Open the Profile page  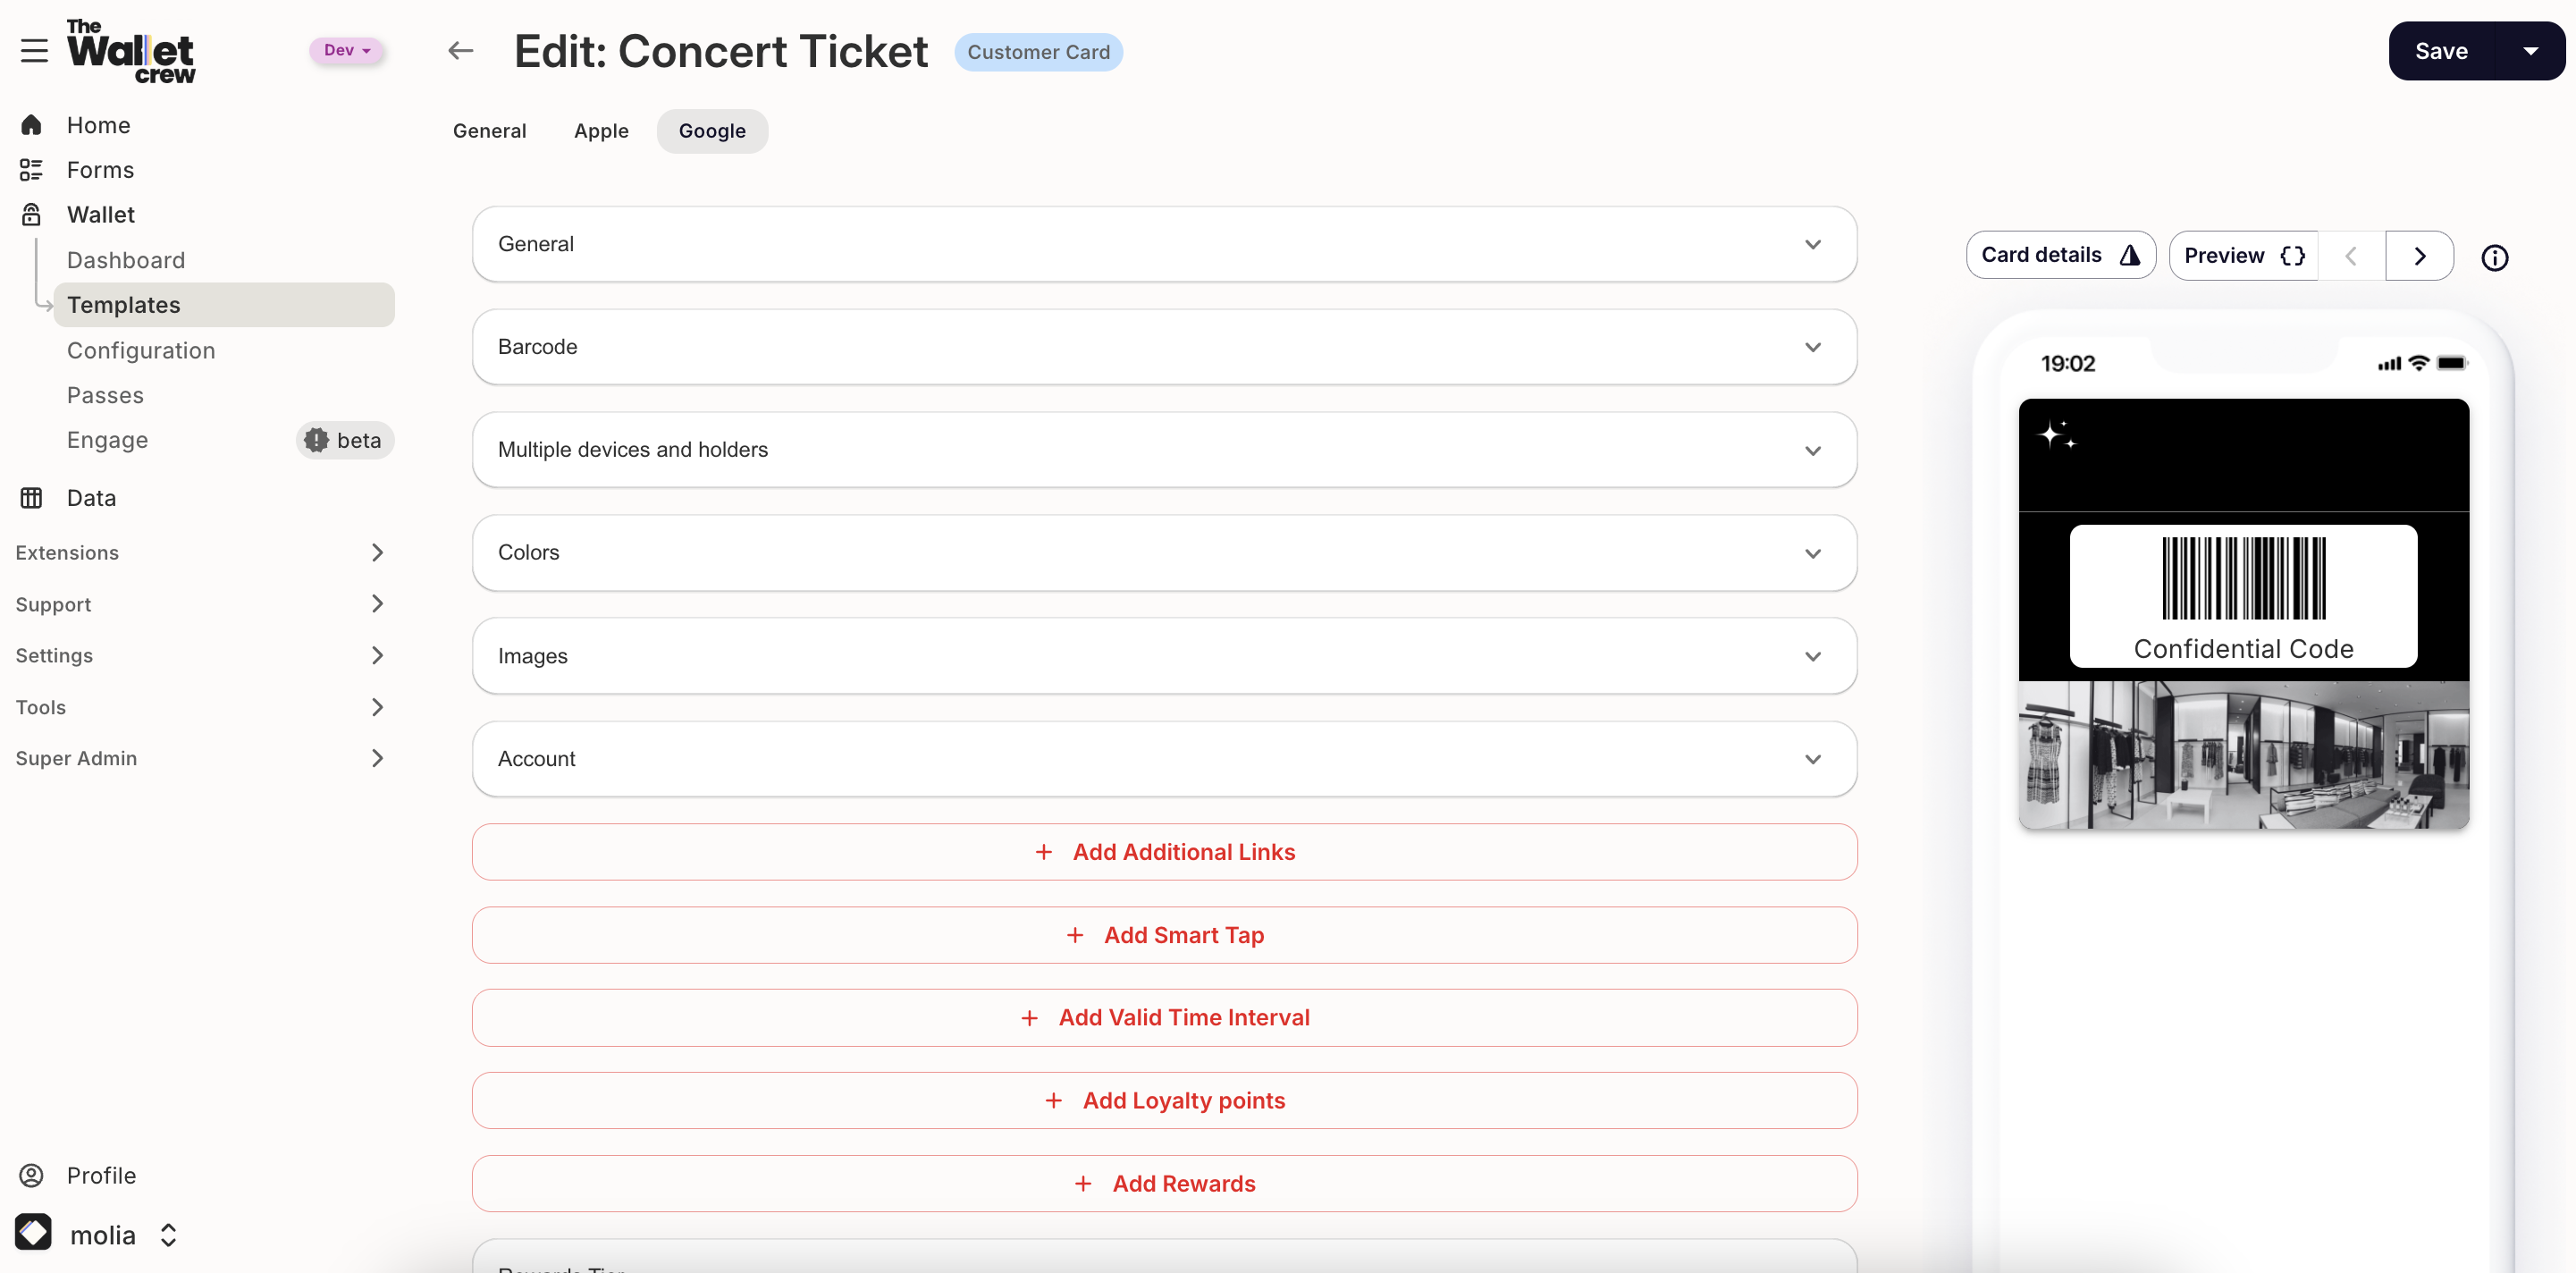tap(101, 1175)
